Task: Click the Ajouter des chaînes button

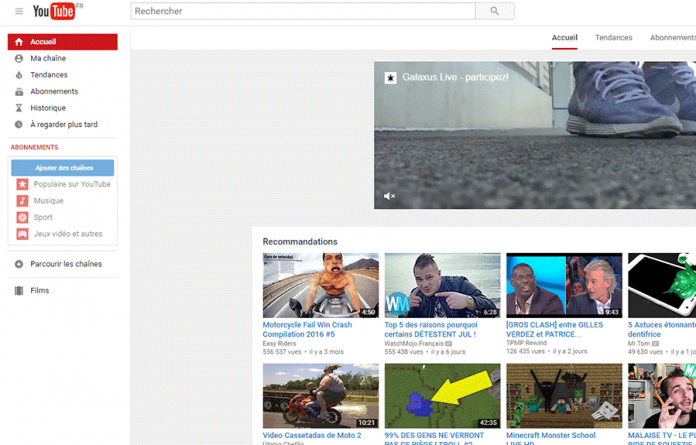Action: pos(63,168)
